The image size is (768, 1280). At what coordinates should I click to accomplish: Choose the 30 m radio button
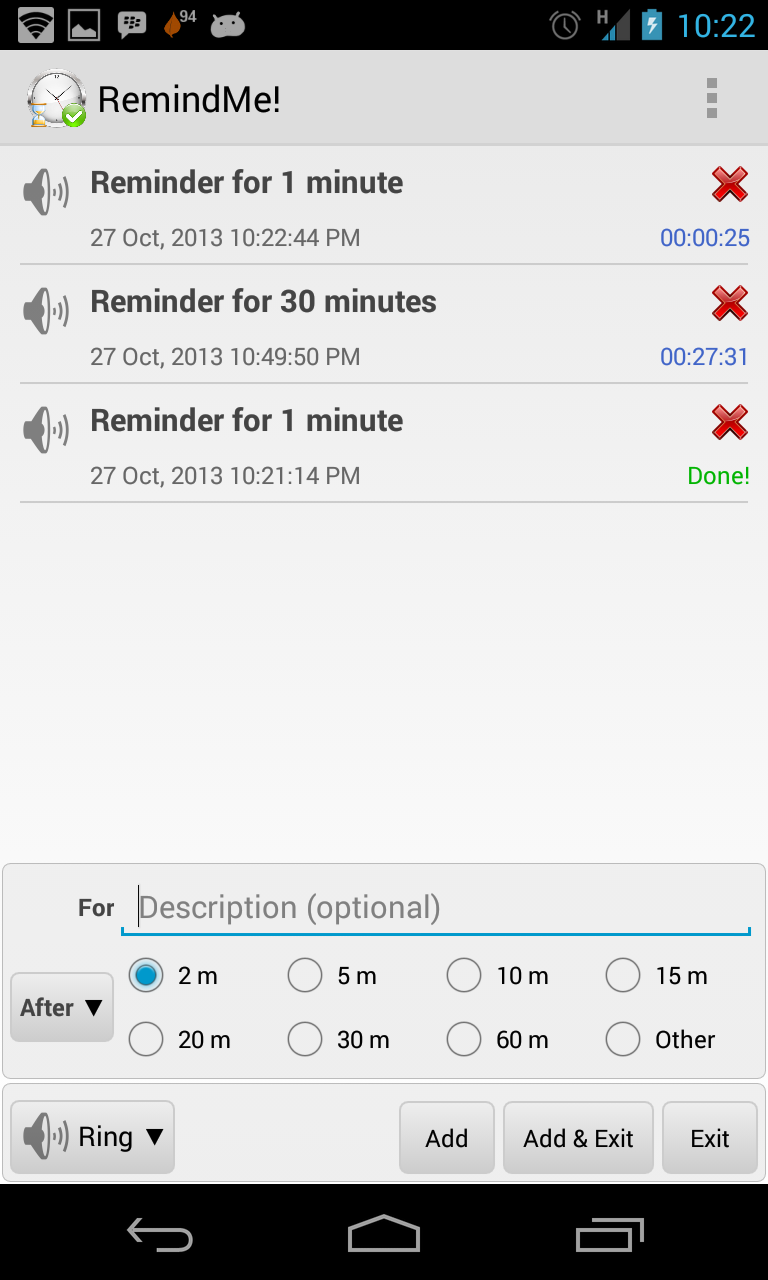tap(305, 1040)
